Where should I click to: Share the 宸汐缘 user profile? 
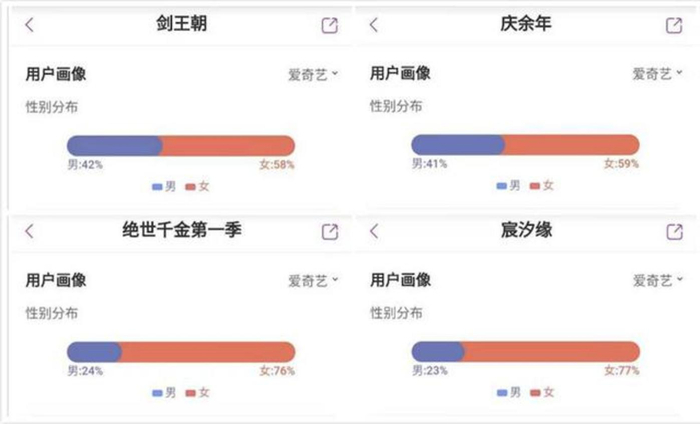pyautogui.click(x=674, y=231)
